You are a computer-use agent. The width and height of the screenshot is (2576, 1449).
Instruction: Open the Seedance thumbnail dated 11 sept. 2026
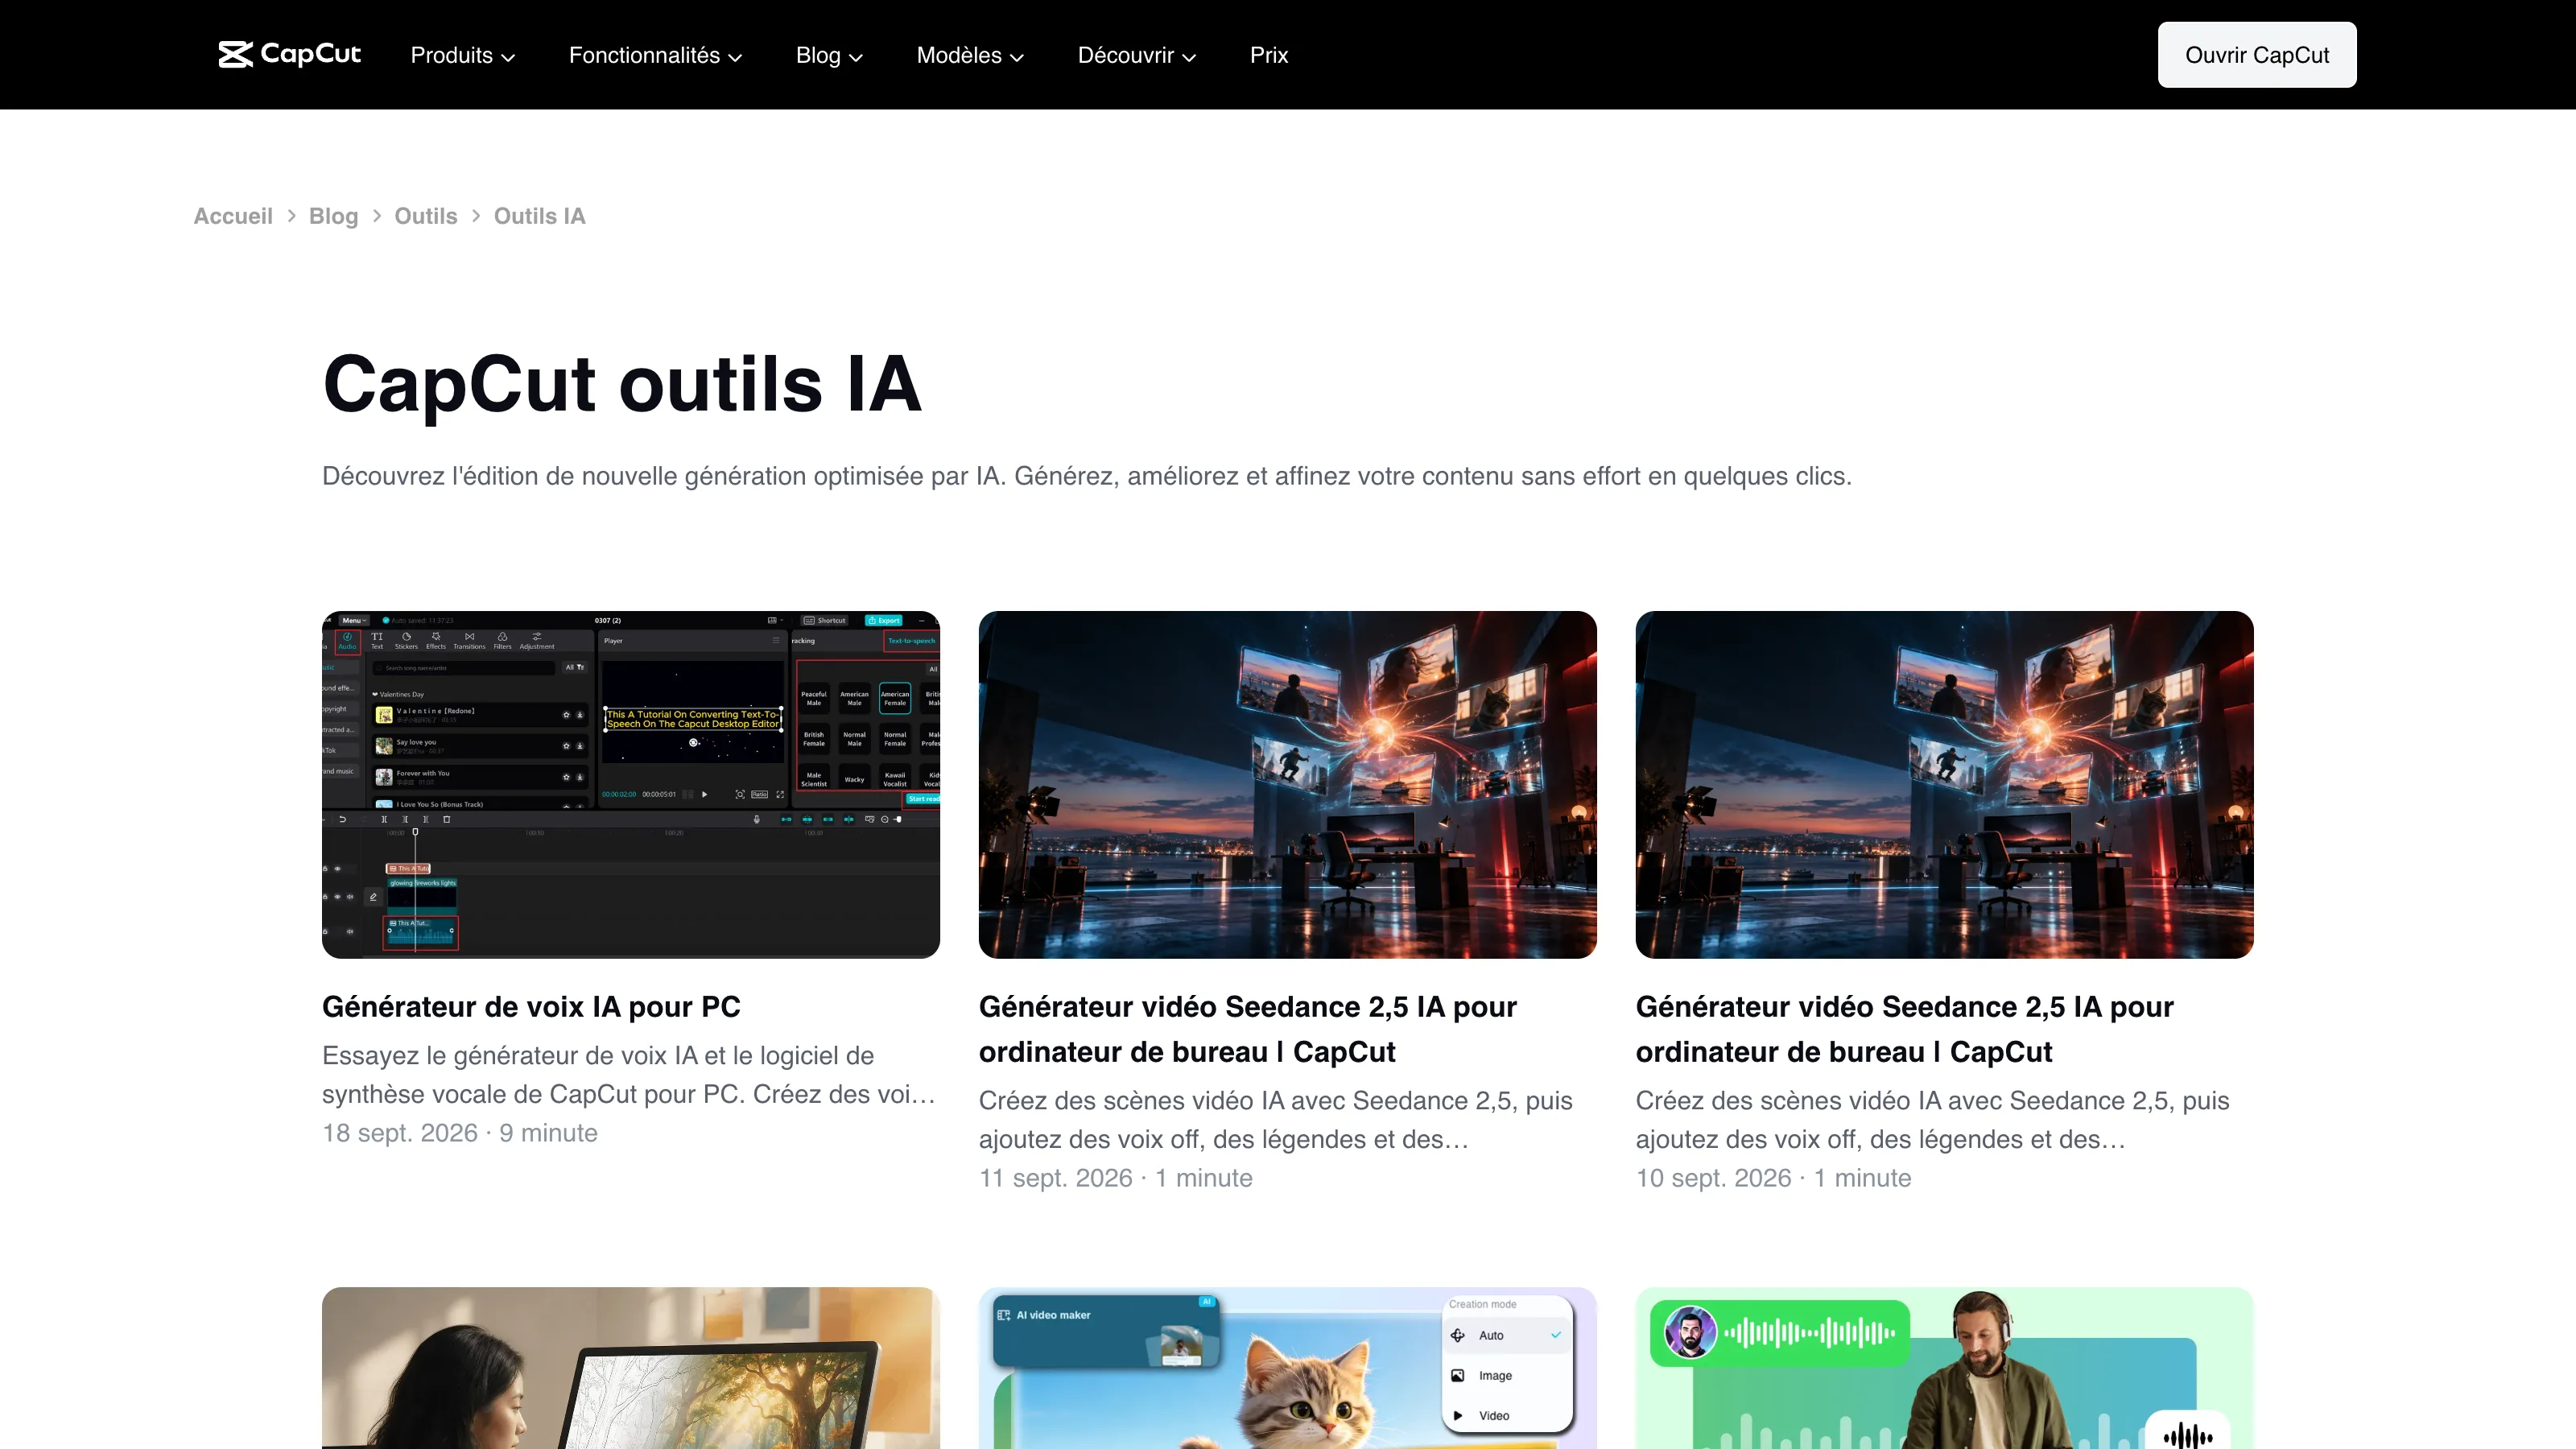1287,784
